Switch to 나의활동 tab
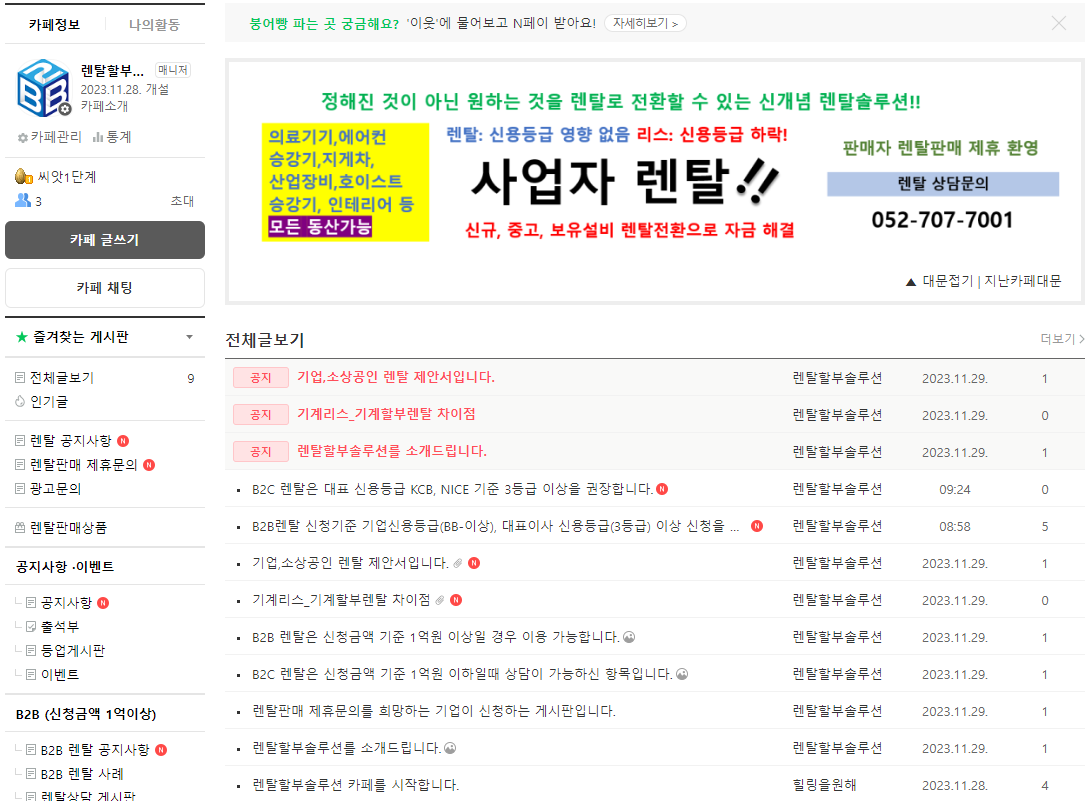1088x801 pixels. point(154,25)
